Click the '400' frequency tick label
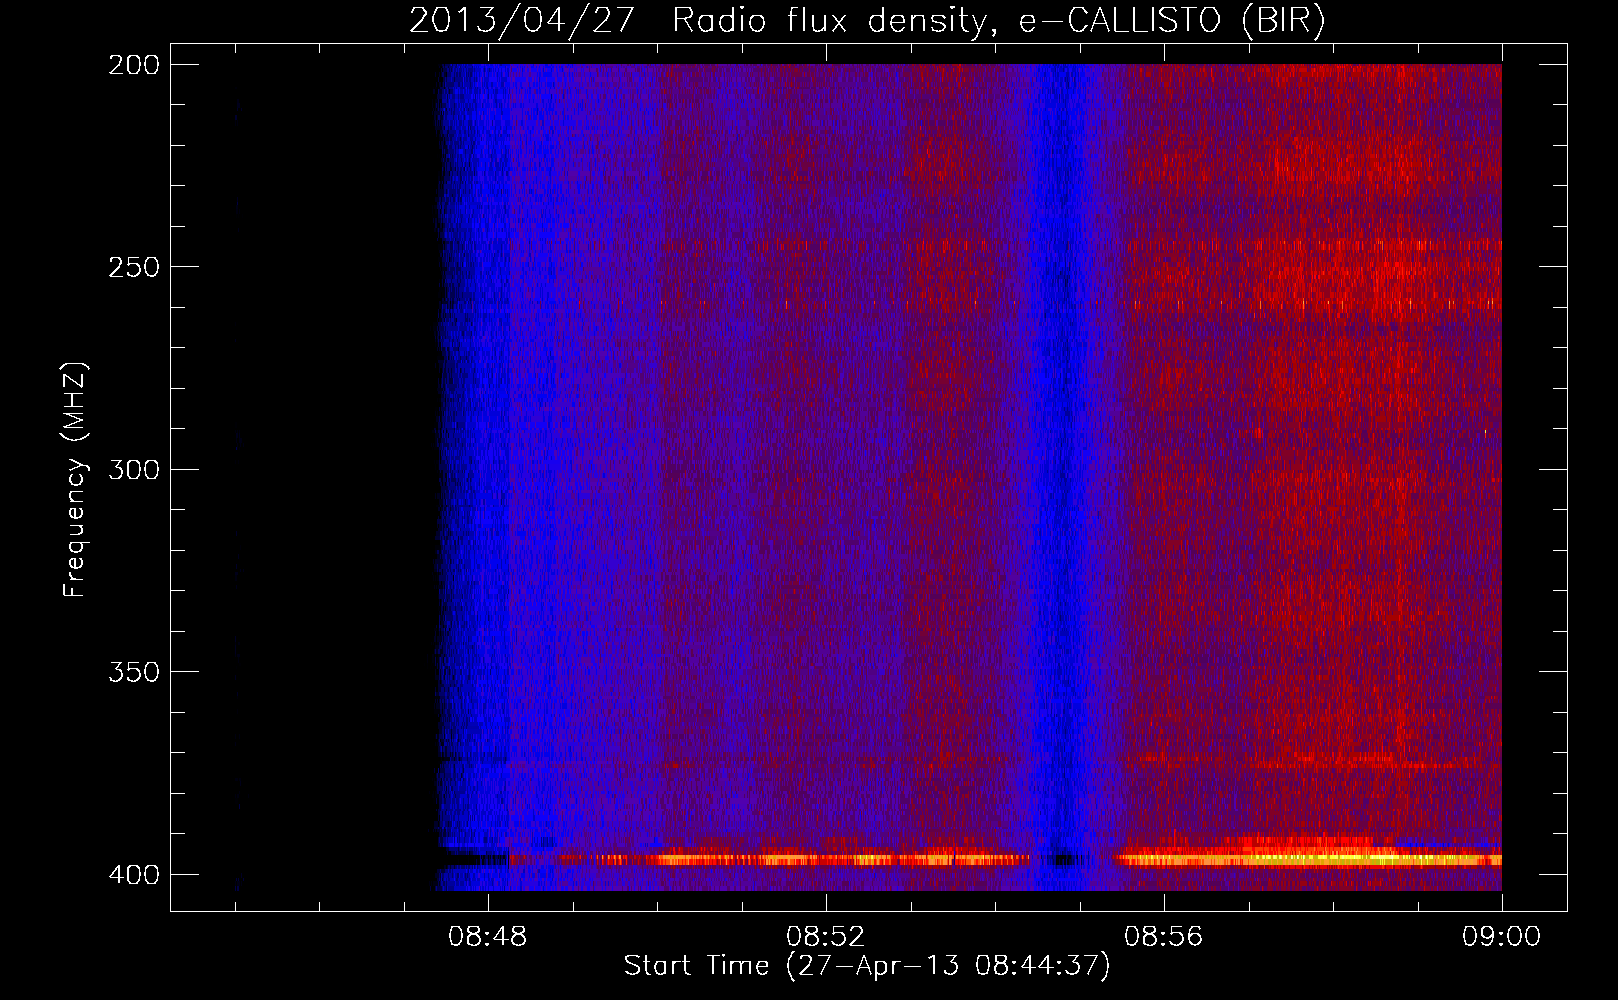 [x=133, y=874]
